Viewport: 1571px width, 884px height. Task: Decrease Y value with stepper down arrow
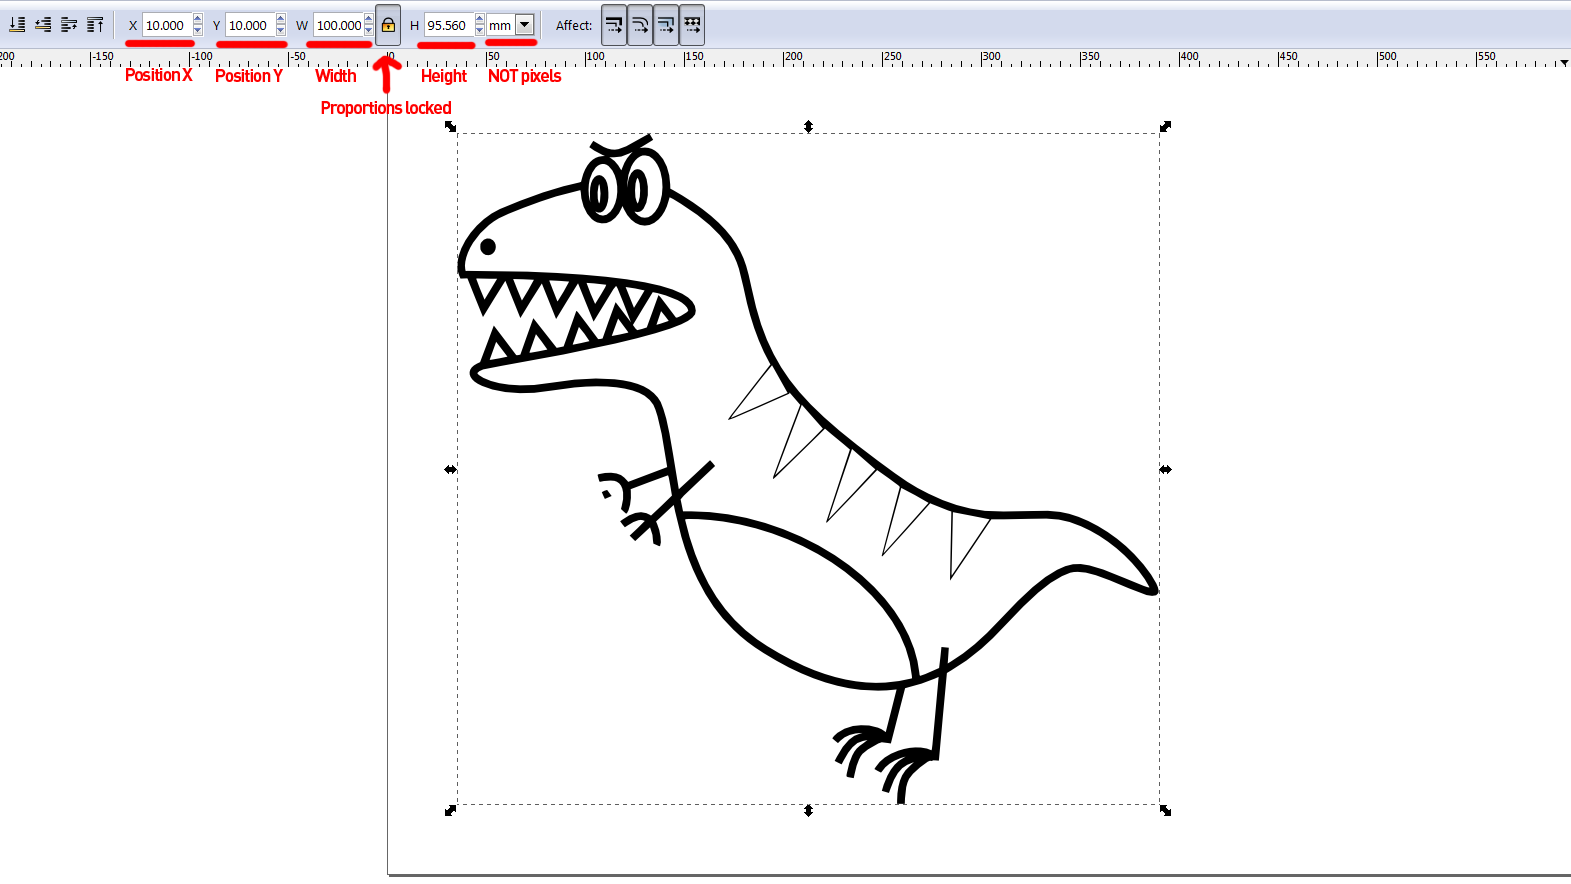281,31
